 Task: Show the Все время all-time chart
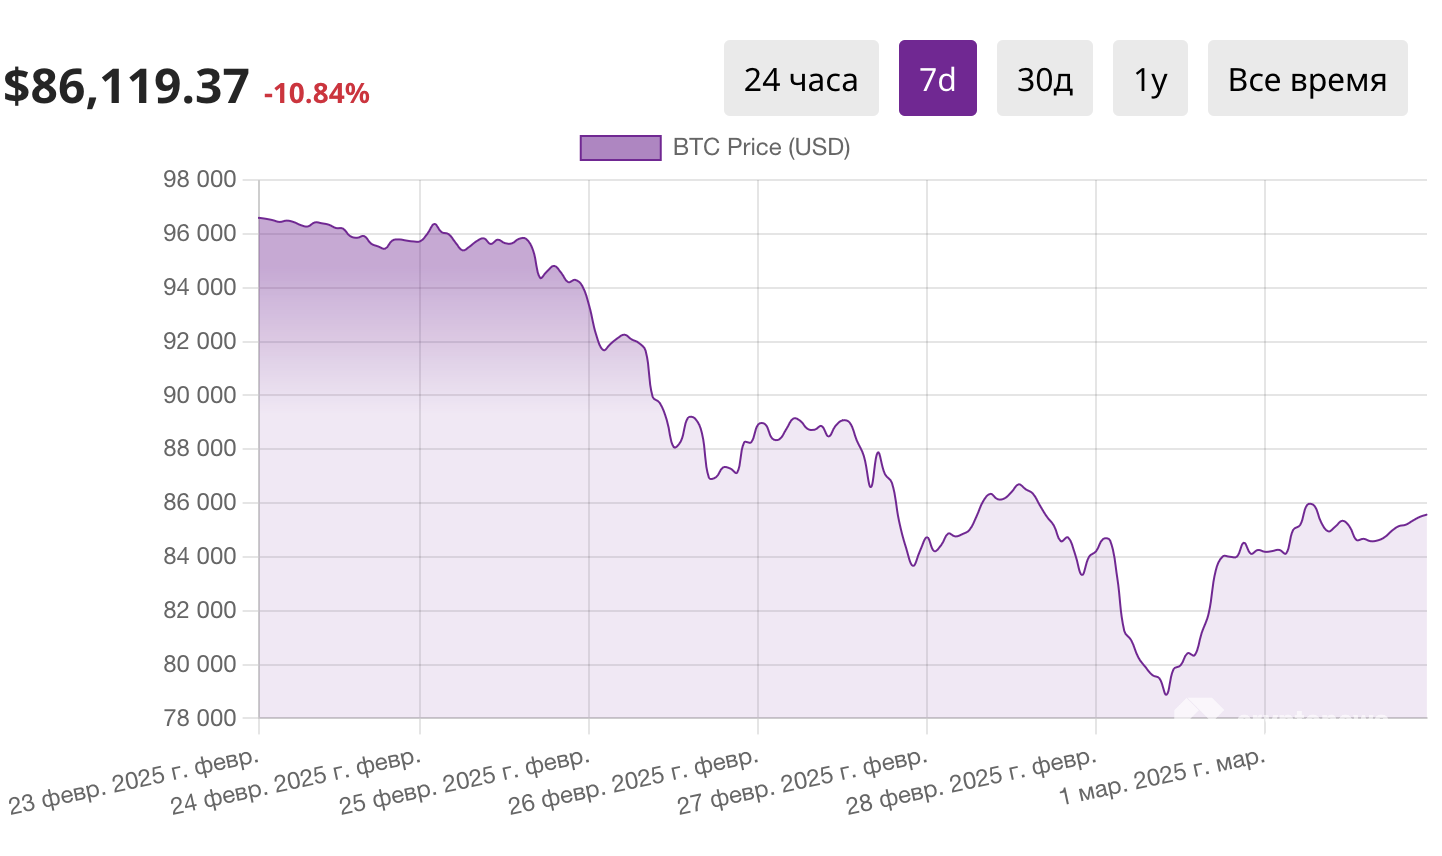pos(1307,77)
